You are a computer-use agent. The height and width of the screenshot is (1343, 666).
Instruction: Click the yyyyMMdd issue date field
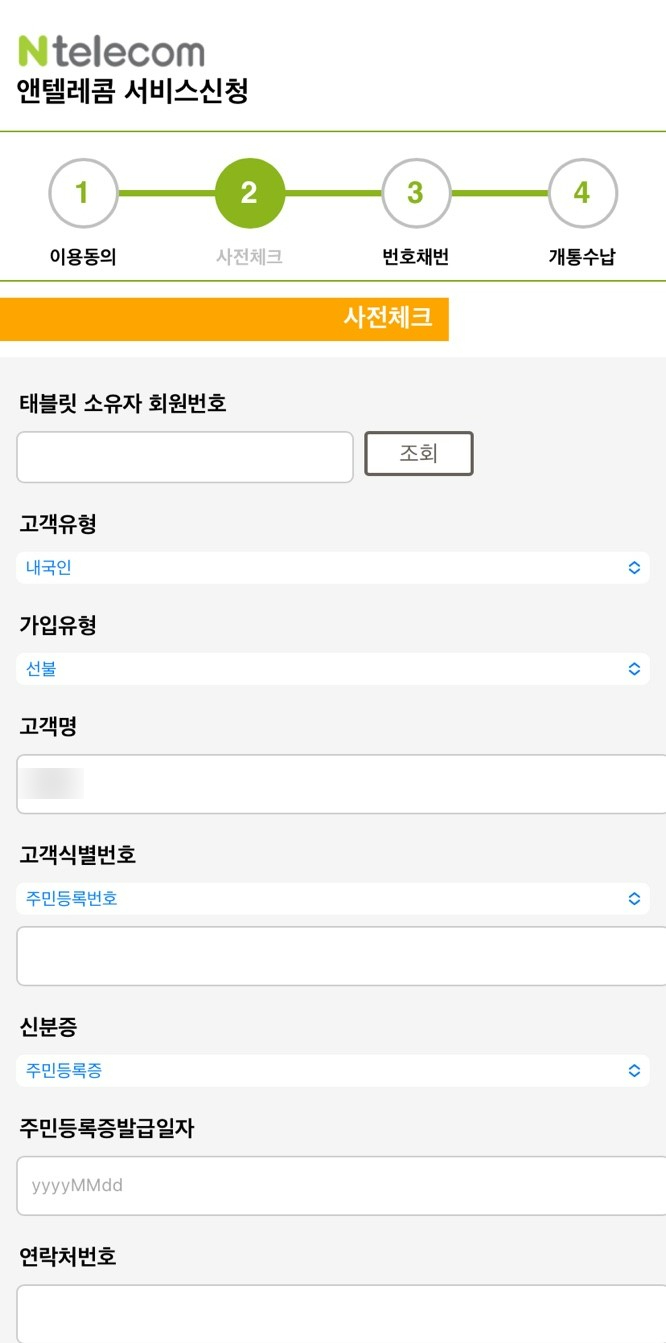tap(341, 1186)
